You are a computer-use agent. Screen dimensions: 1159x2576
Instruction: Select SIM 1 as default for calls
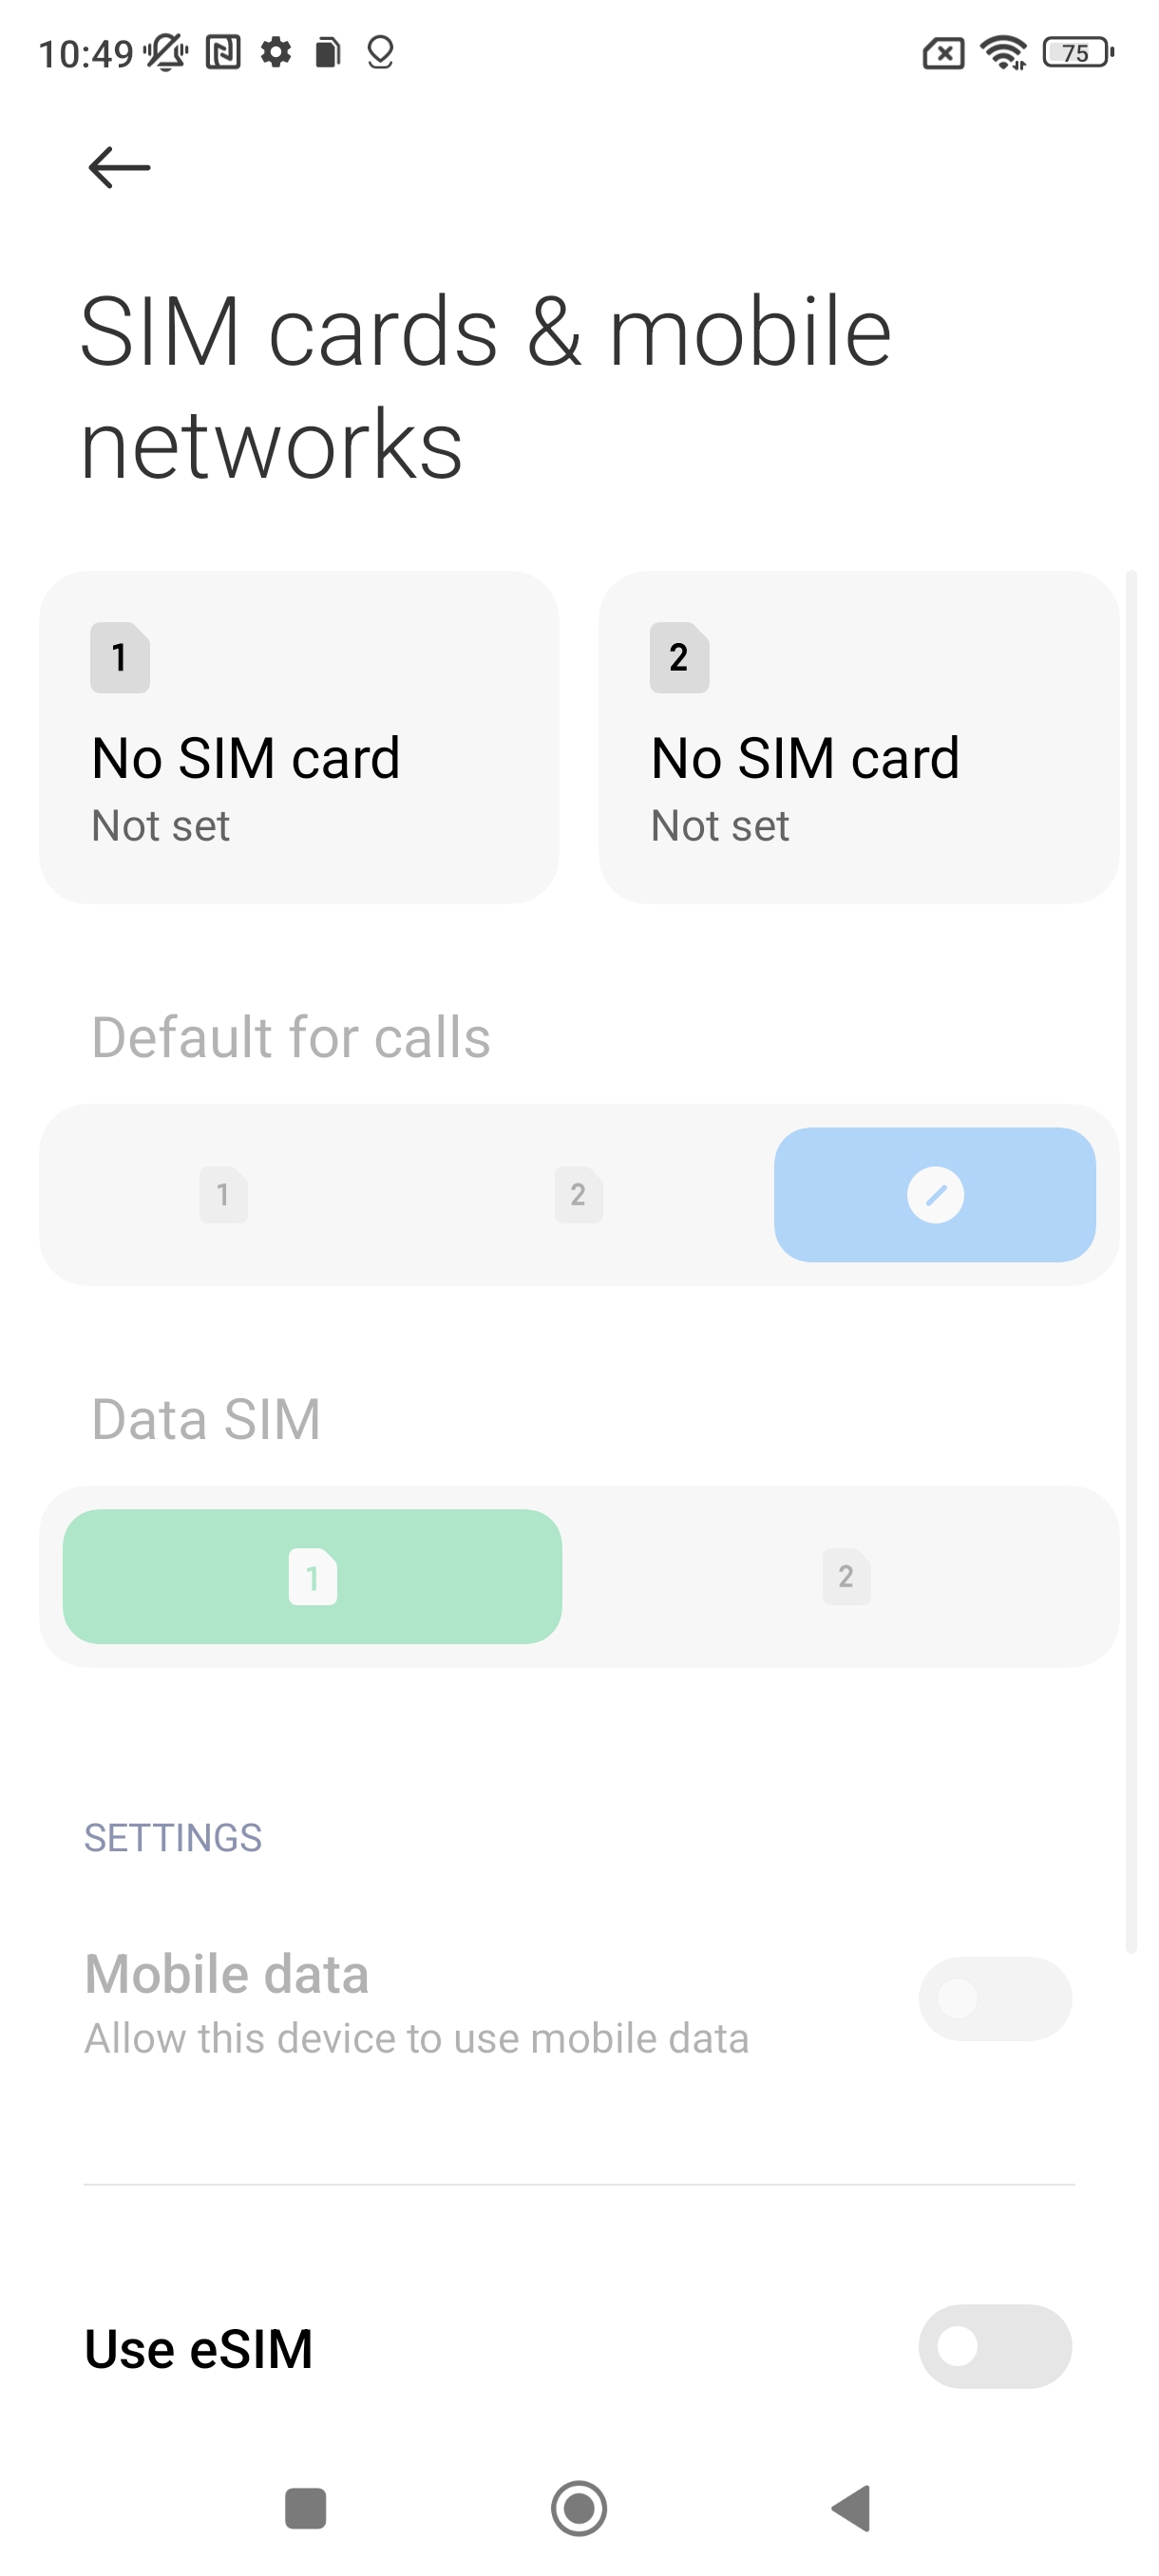click(223, 1194)
